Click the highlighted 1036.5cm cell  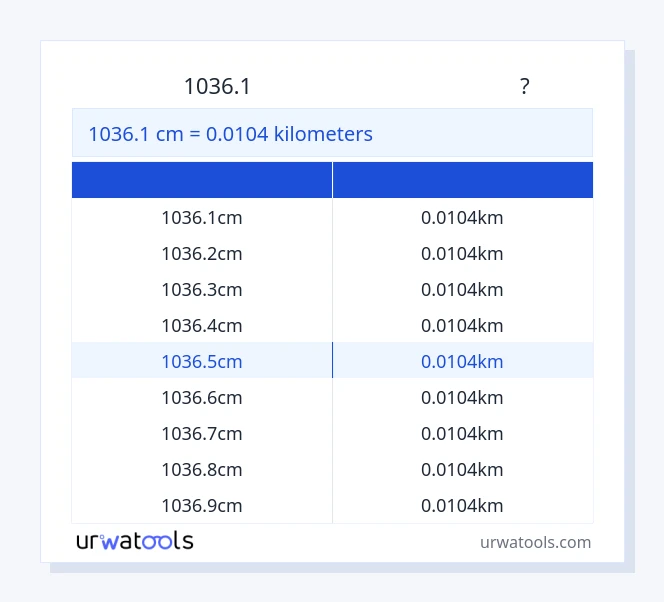click(x=202, y=361)
